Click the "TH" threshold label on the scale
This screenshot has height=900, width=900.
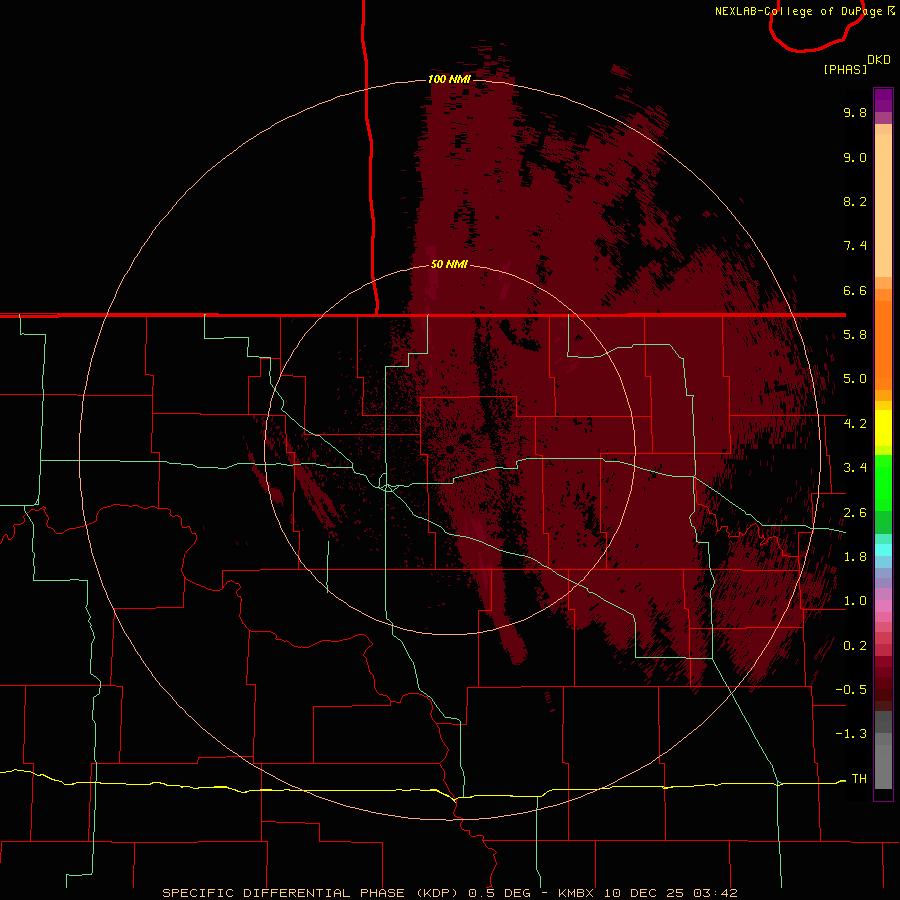click(x=859, y=779)
